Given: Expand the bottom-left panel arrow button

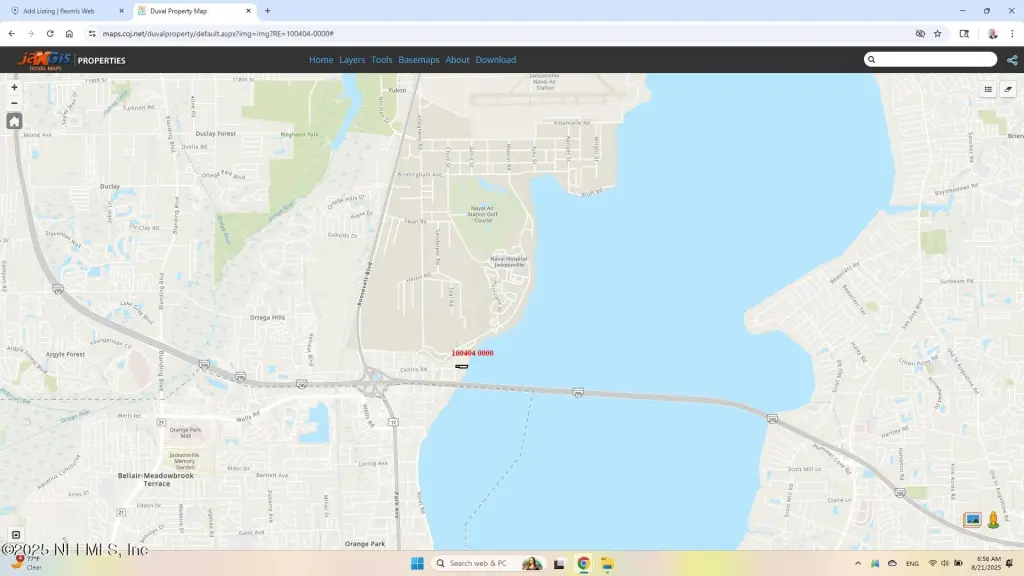Looking at the screenshot, I should coord(15,535).
